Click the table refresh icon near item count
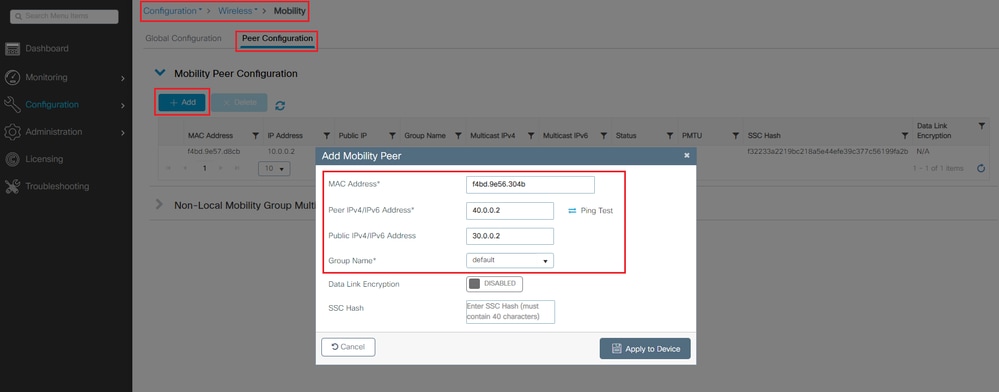This screenshot has width=999, height=392. (x=981, y=168)
